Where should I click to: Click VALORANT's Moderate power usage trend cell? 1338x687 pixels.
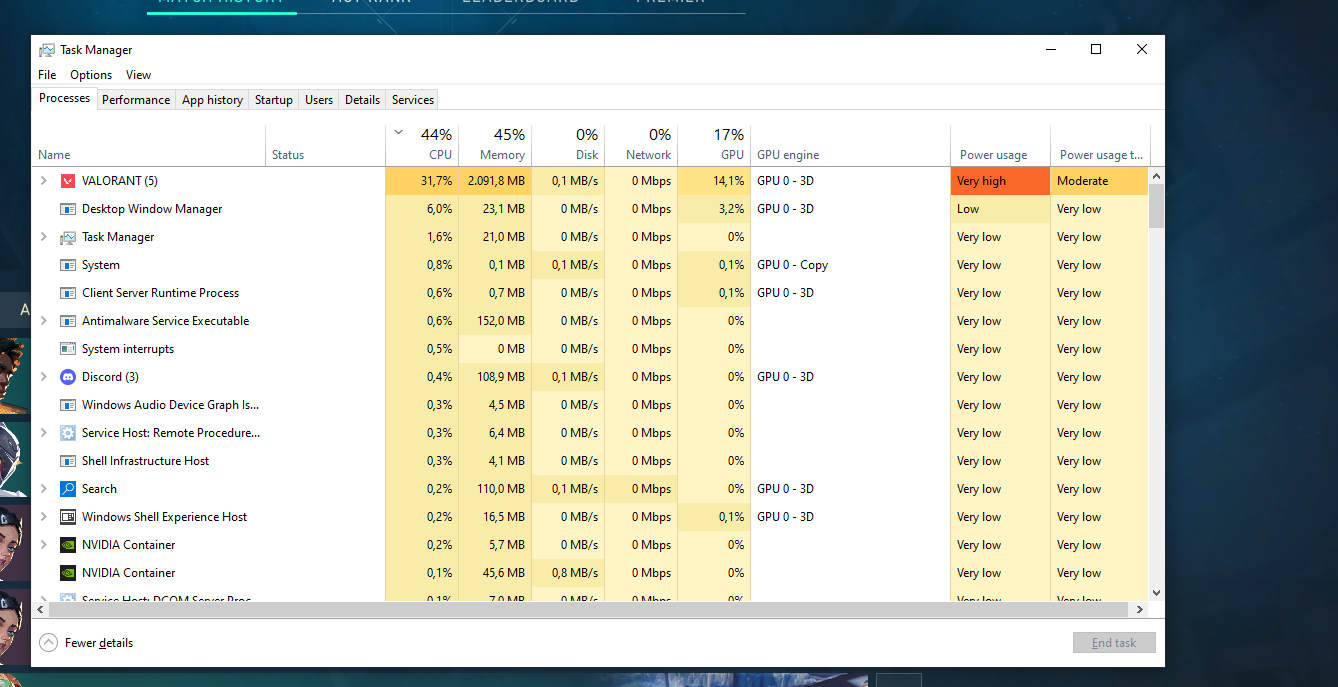click(1099, 181)
